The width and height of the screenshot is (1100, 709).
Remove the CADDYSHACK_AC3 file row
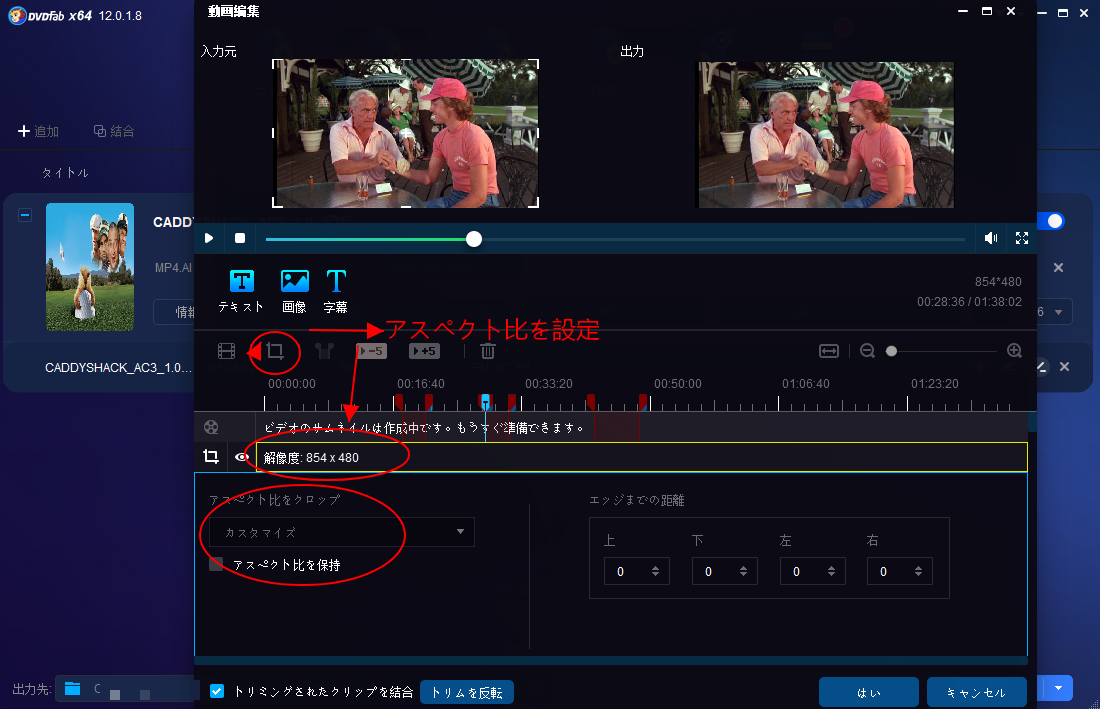[x=1064, y=367]
